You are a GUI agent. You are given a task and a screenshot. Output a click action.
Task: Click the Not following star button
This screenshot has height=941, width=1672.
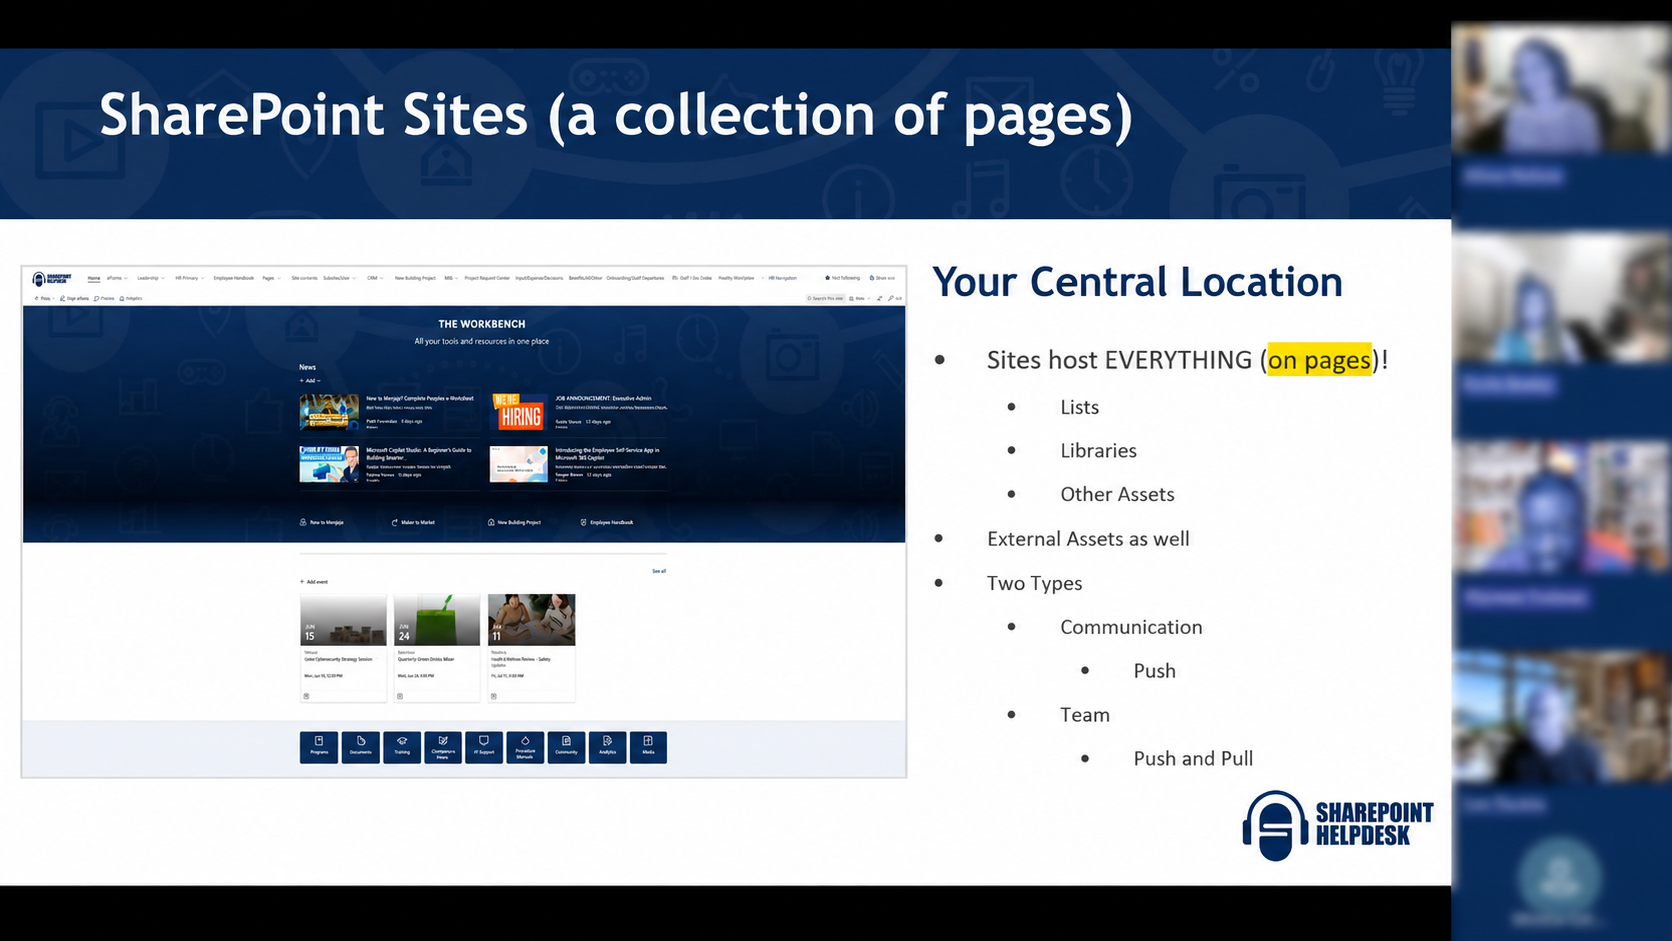click(842, 278)
